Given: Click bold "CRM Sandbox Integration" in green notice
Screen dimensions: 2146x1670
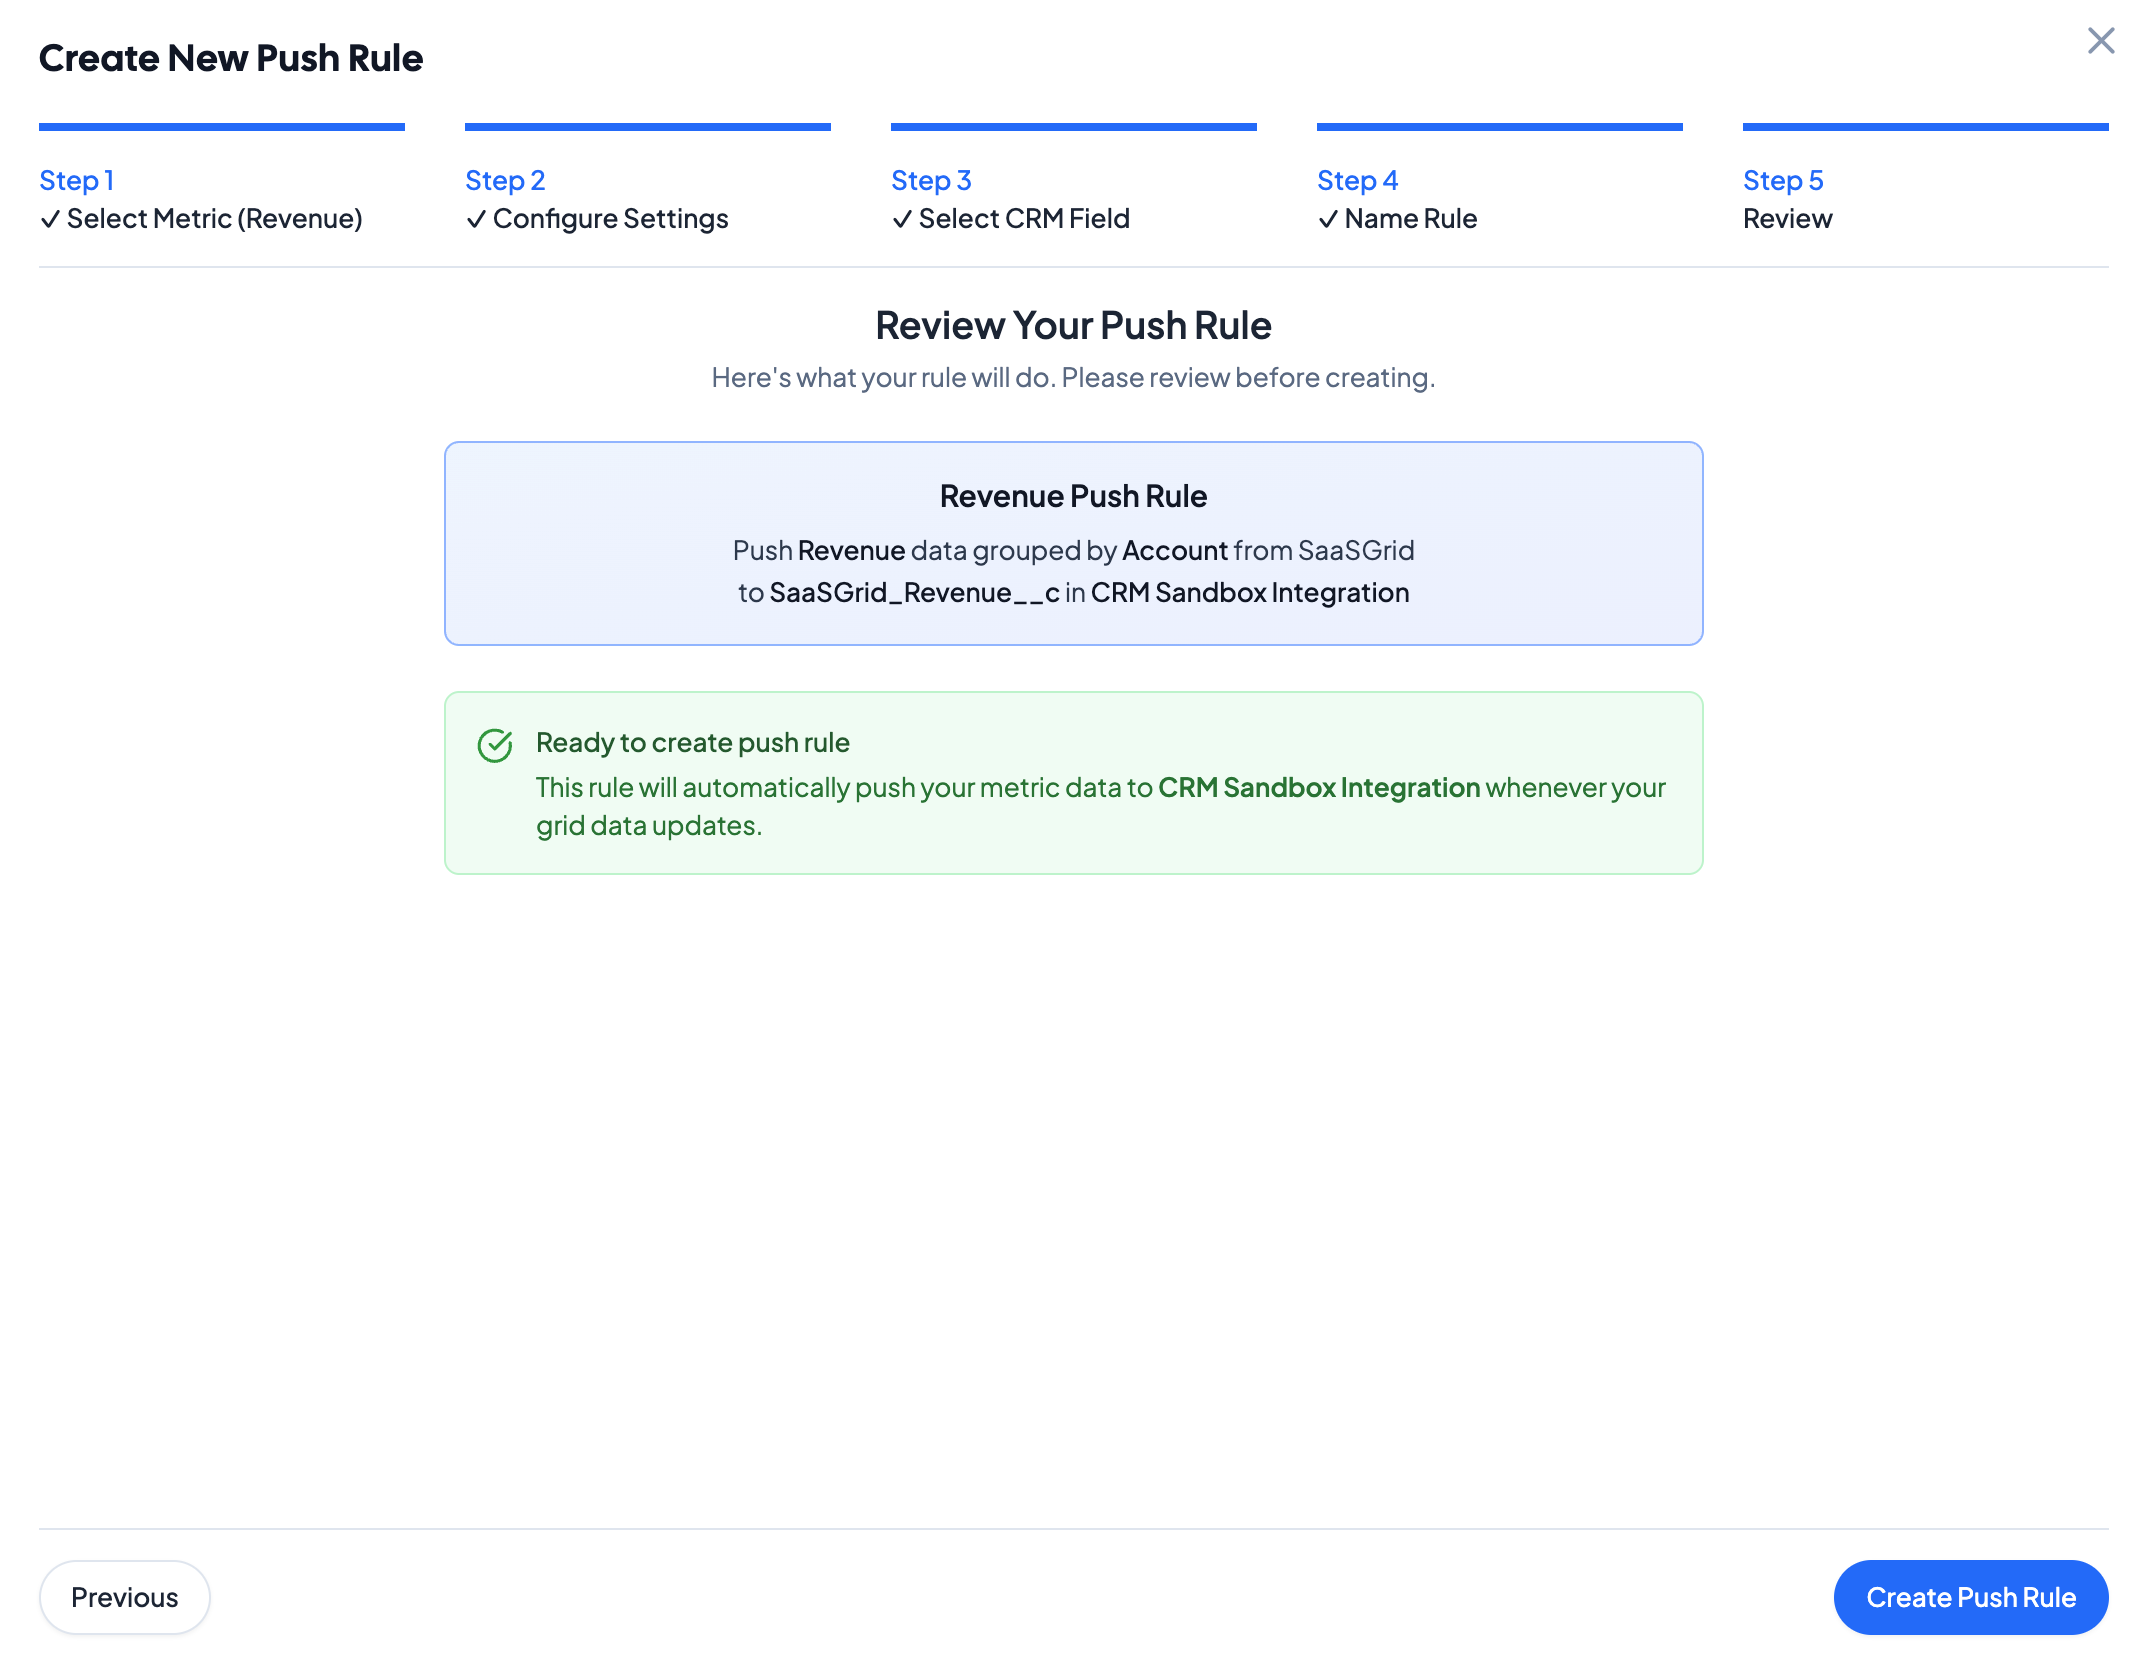Looking at the screenshot, I should (x=1319, y=787).
